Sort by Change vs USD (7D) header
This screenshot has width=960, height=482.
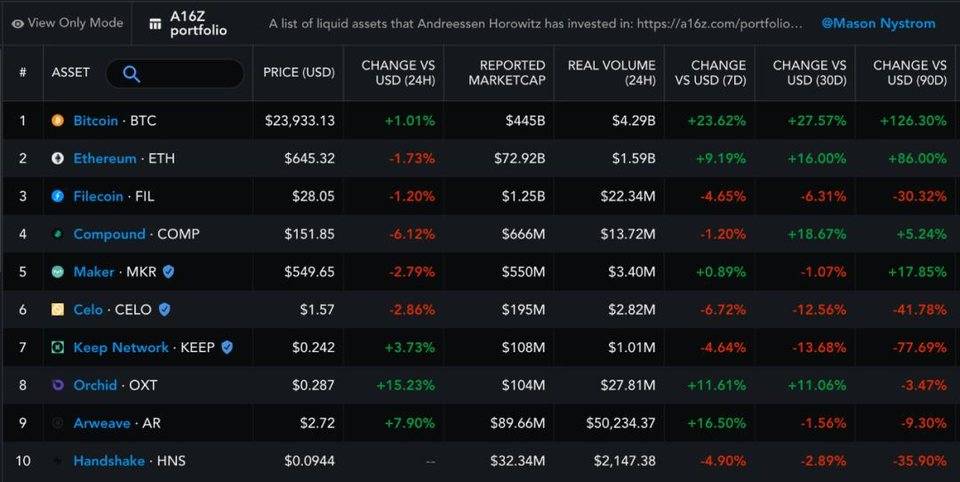tap(710, 72)
